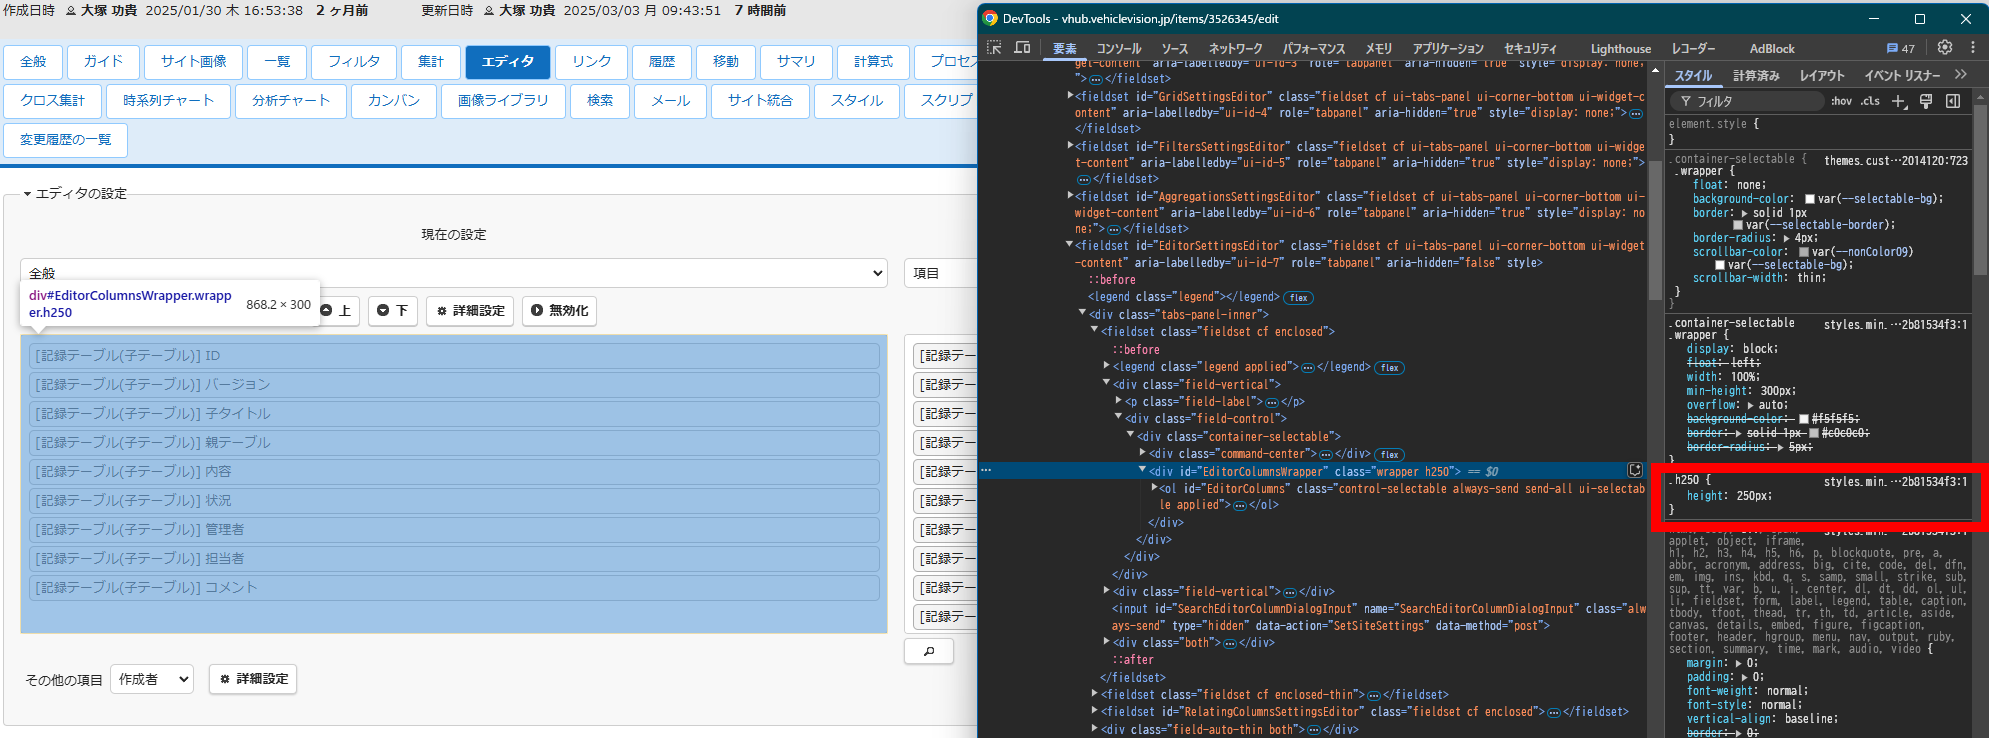Click the scroll-into-view icon on the EditorColumnsWrapper row
Image resolution: width=1989 pixels, height=738 pixels.
pos(1635,470)
